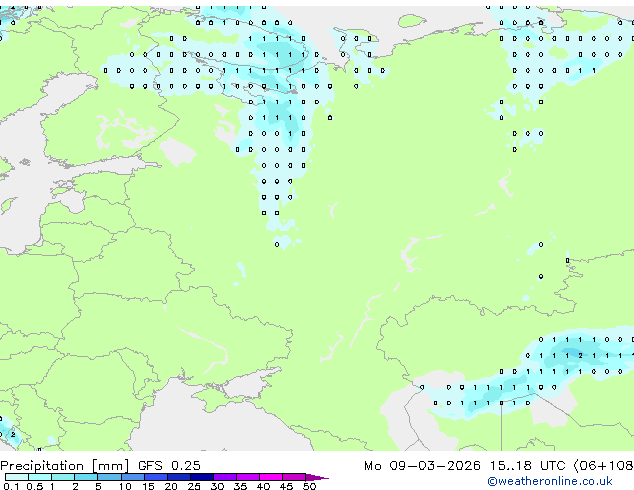The width and height of the screenshot is (634, 490).
Task: Click the legend swatch between 0.1 and 0.5
Action: coord(17,477)
